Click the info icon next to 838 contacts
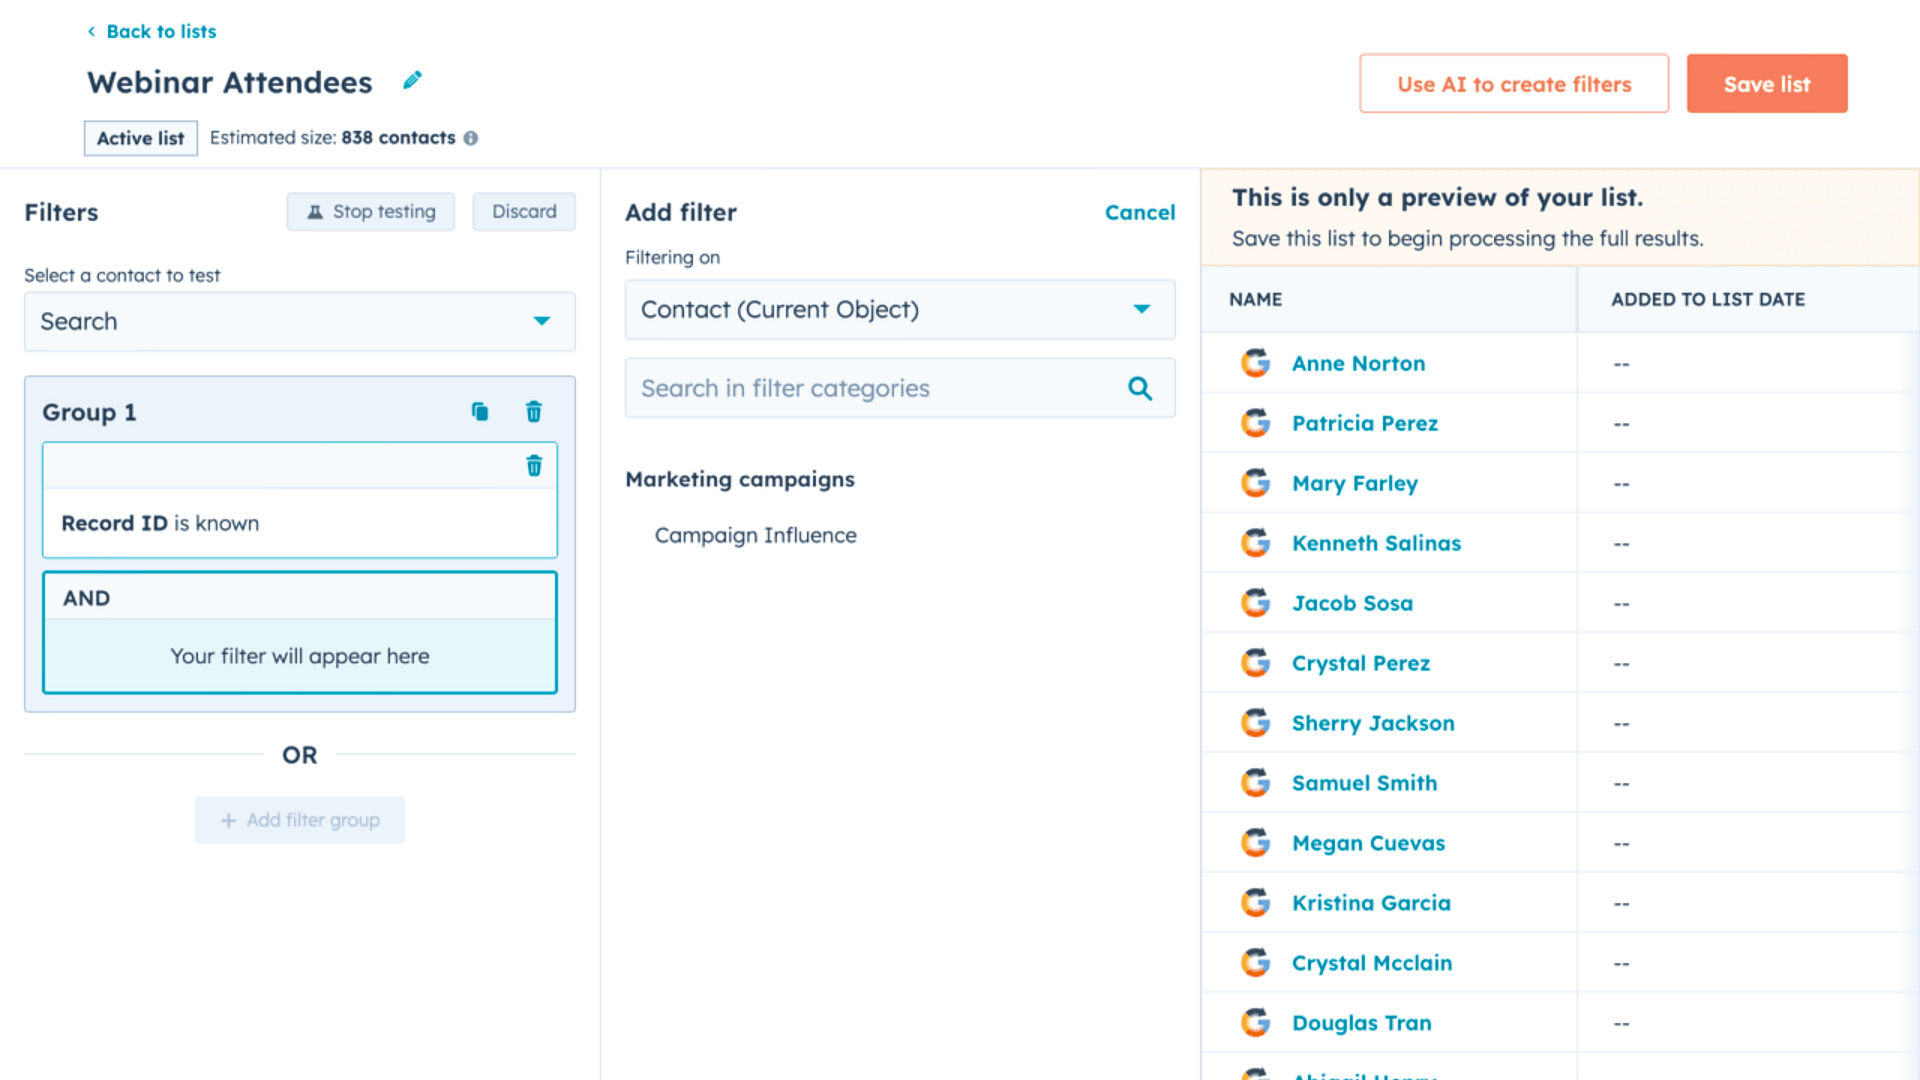The image size is (1920, 1080). tap(471, 137)
